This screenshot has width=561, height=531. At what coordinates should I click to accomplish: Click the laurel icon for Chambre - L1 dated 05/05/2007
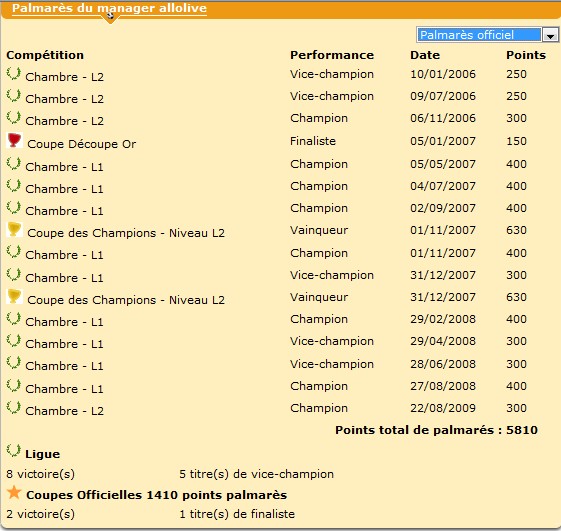pos(14,163)
